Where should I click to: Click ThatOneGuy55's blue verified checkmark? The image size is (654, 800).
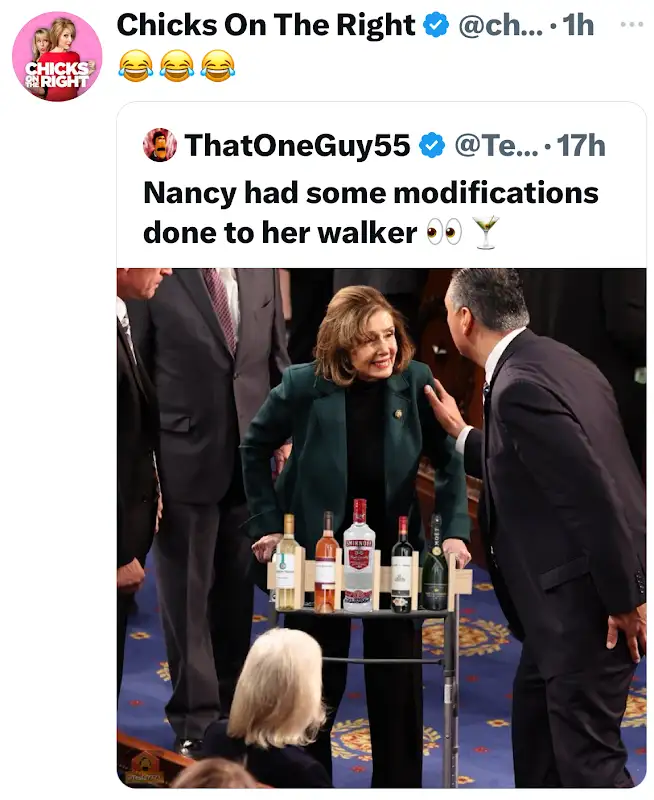[x=431, y=146]
